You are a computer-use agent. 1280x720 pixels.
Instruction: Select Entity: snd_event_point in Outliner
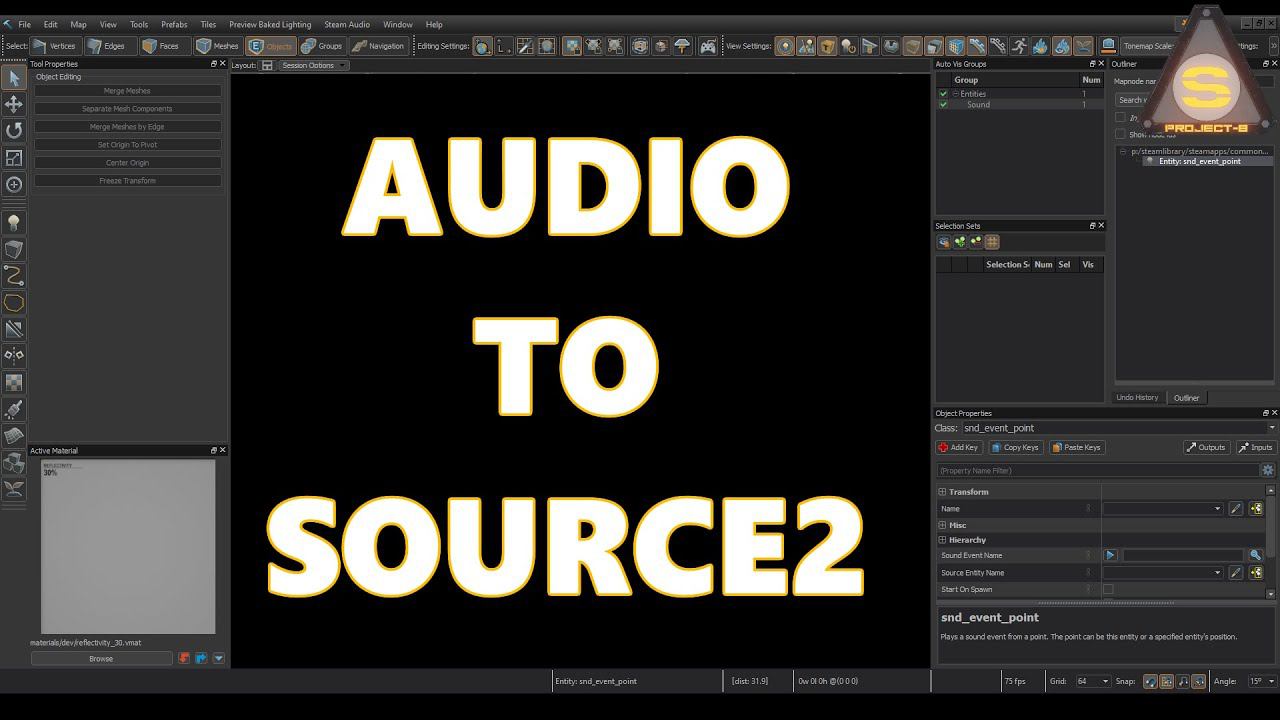(1199, 161)
